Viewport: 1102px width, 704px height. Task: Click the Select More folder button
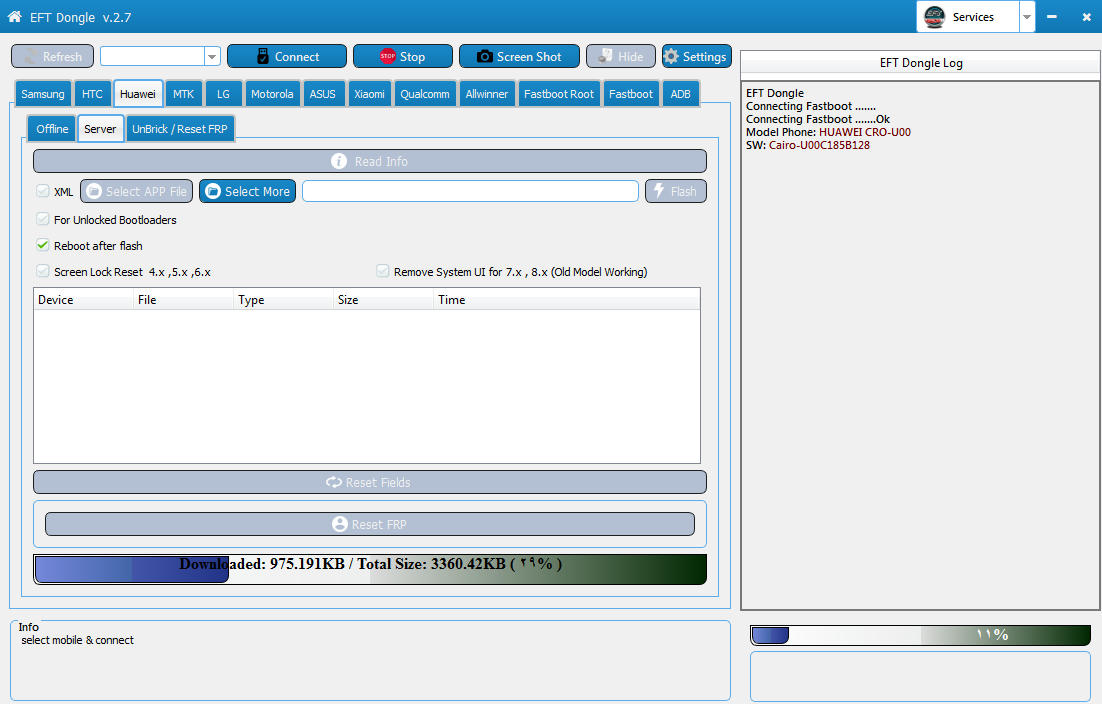(x=247, y=191)
